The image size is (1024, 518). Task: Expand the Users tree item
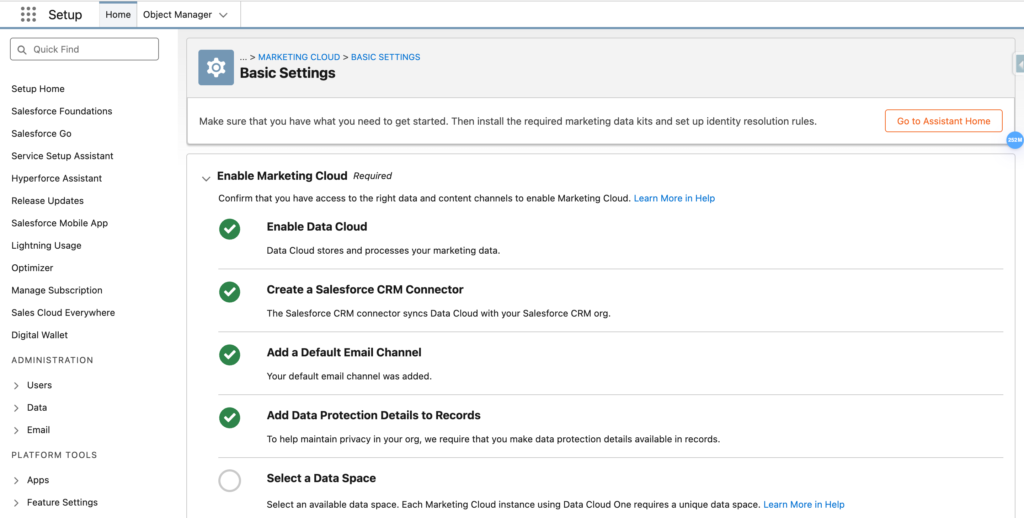pyautogui.click(x=16, y=385)
